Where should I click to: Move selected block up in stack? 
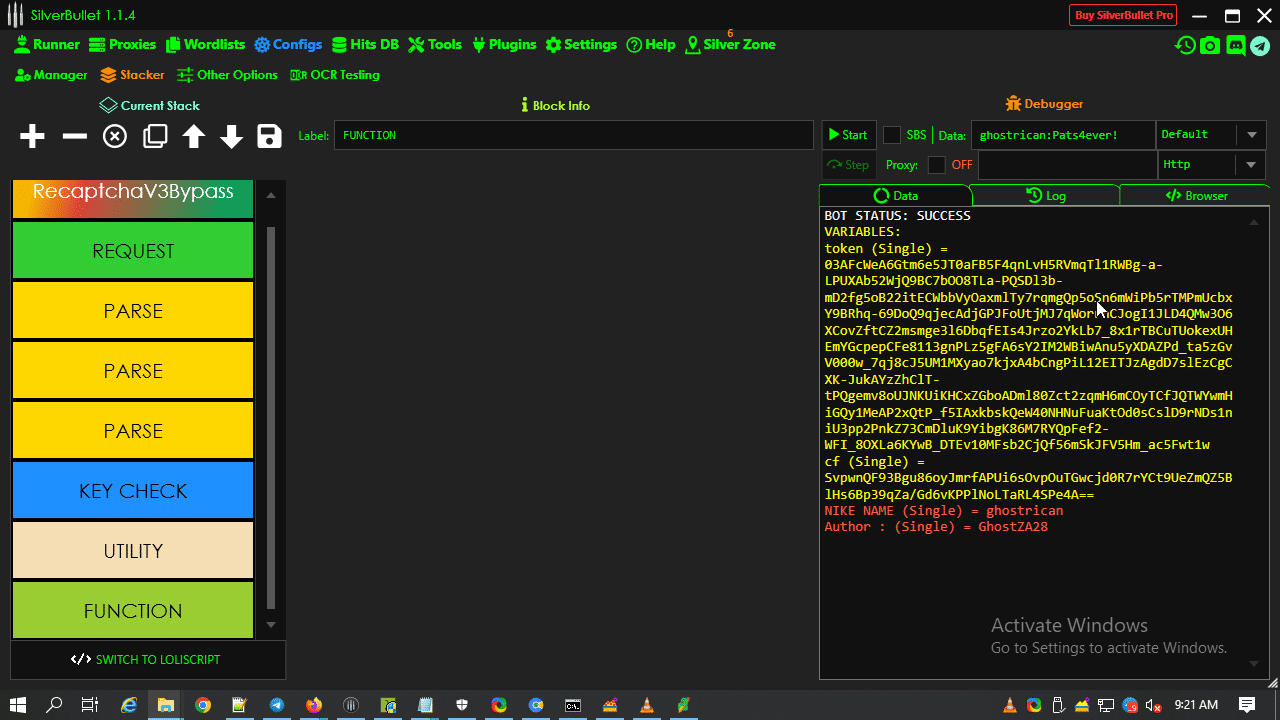point(193,136)
